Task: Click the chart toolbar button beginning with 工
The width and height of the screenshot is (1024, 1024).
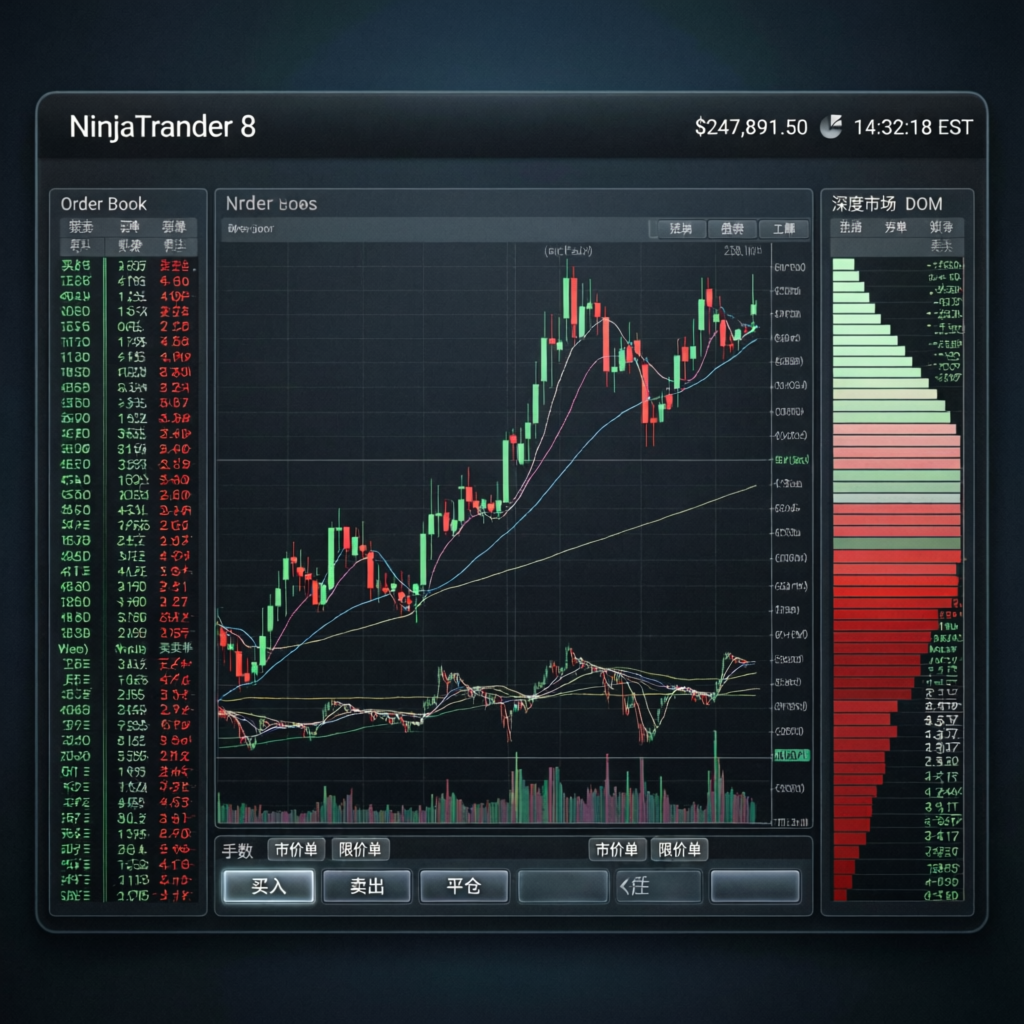Action: click(784, 229)
